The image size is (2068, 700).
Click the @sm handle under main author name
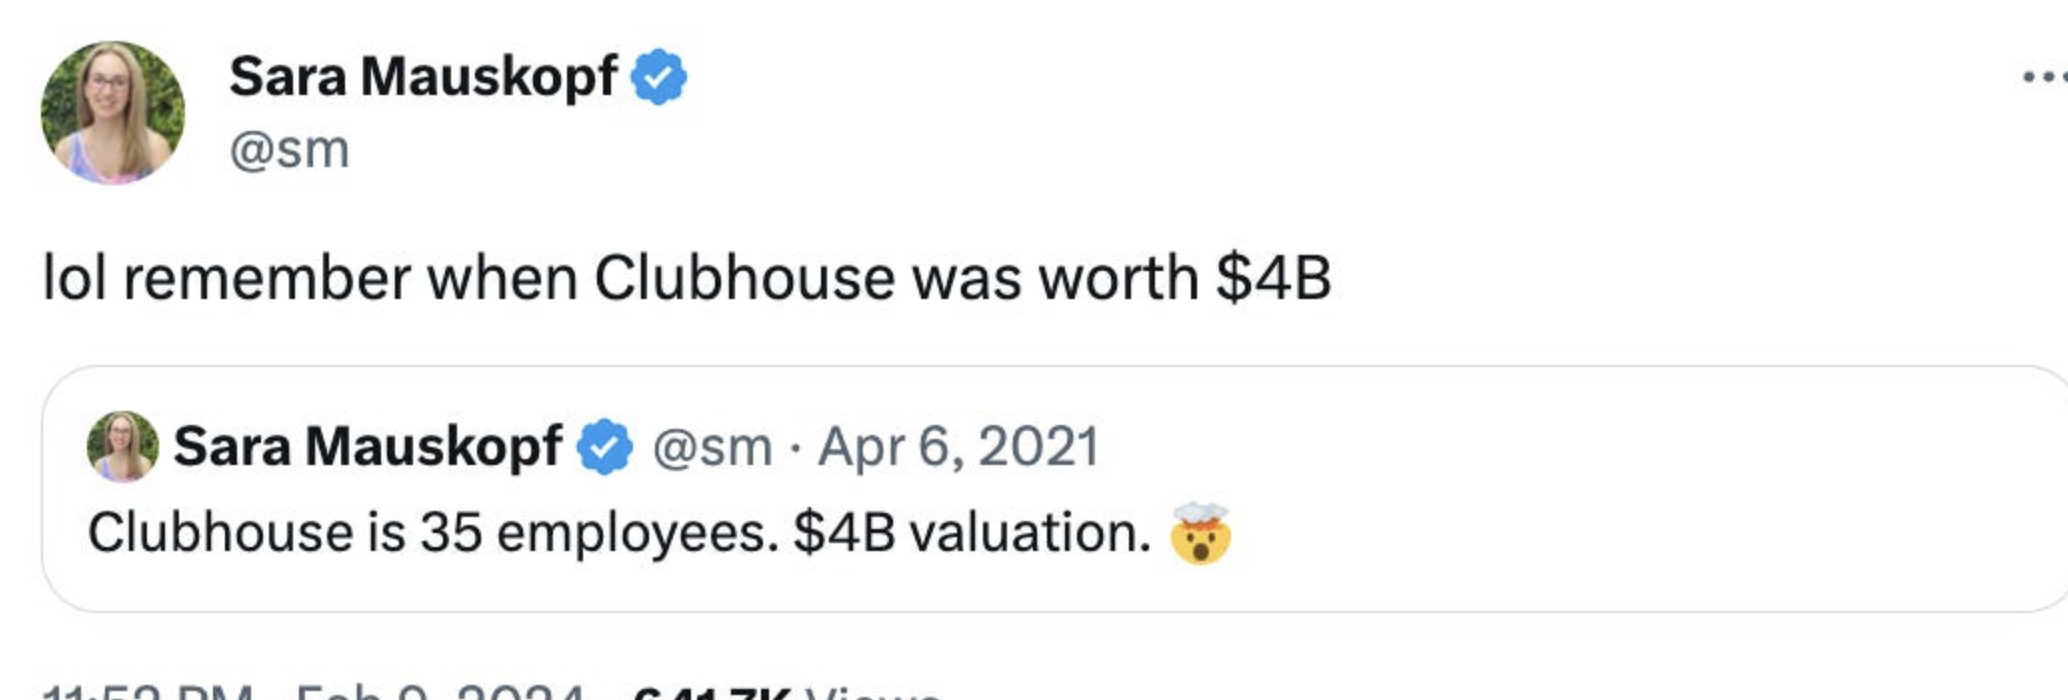[x=289, y=150]
